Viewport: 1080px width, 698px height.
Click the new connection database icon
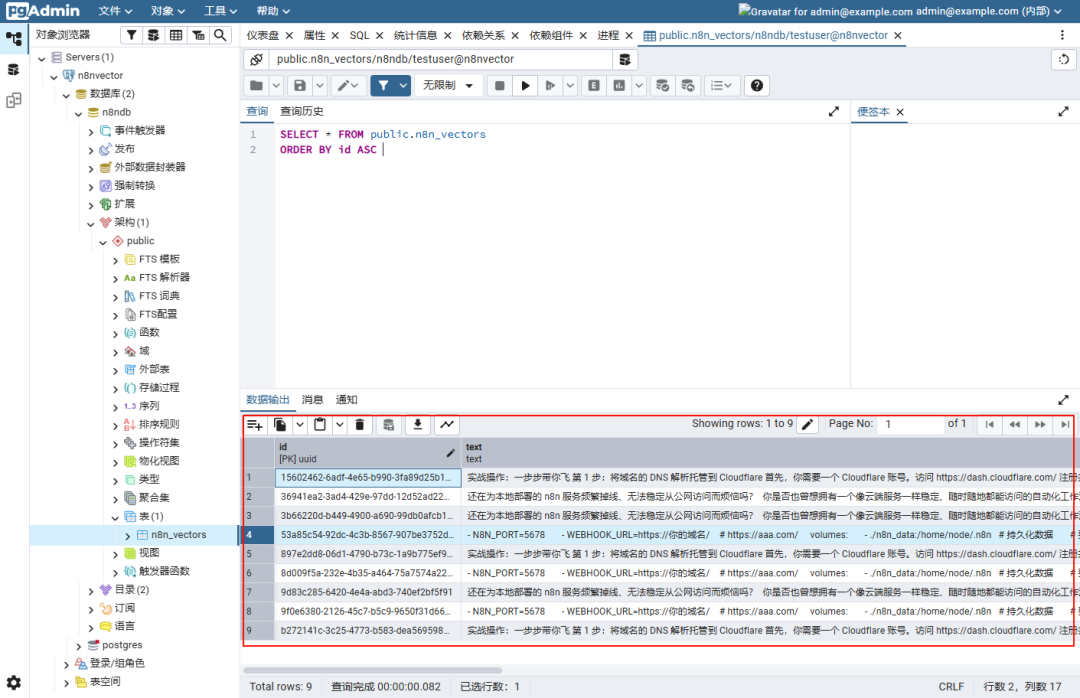coord(625,60)
